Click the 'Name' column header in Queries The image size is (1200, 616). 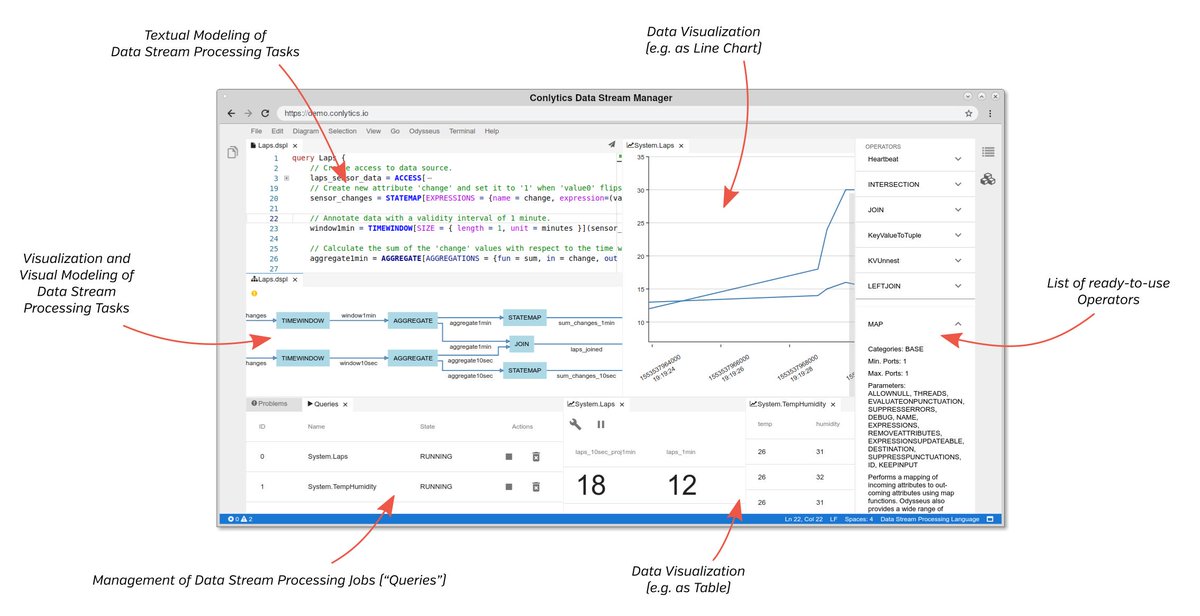317,427
